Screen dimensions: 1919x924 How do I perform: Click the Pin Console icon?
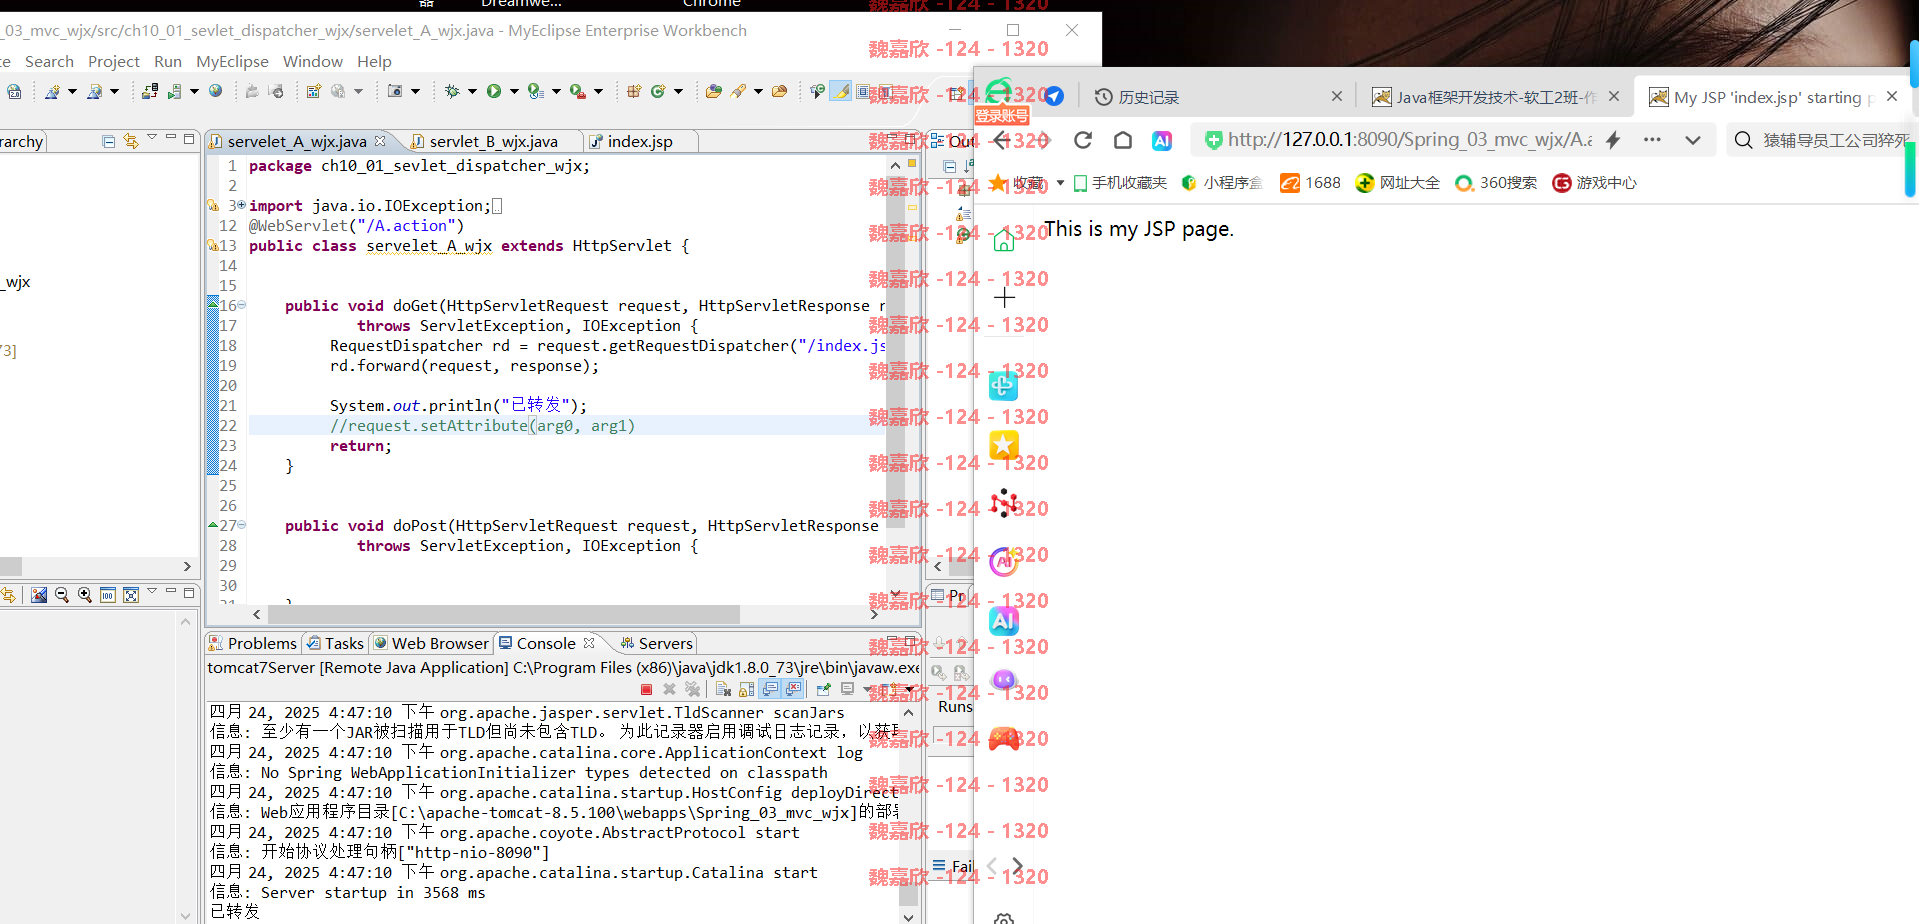tap(823, 689)
